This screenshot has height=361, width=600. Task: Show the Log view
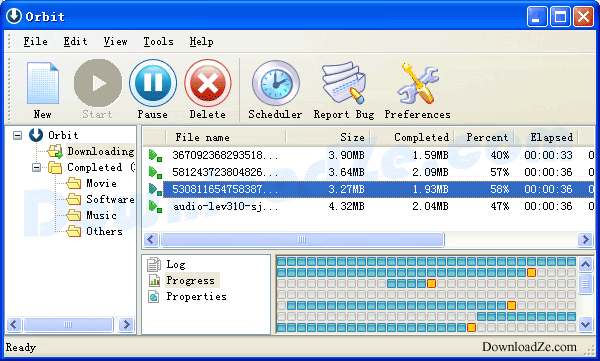click(x=176, y=264)
